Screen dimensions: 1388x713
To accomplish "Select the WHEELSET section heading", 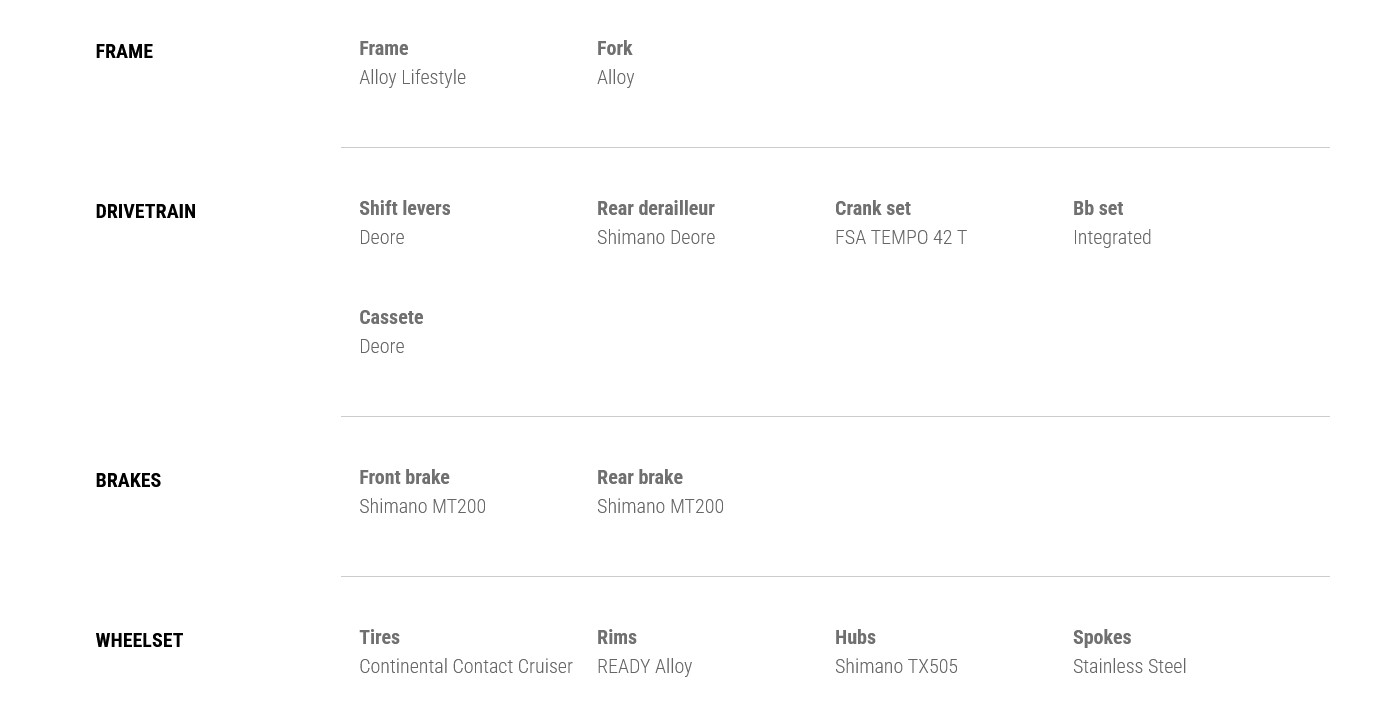I will coord(139,640).
